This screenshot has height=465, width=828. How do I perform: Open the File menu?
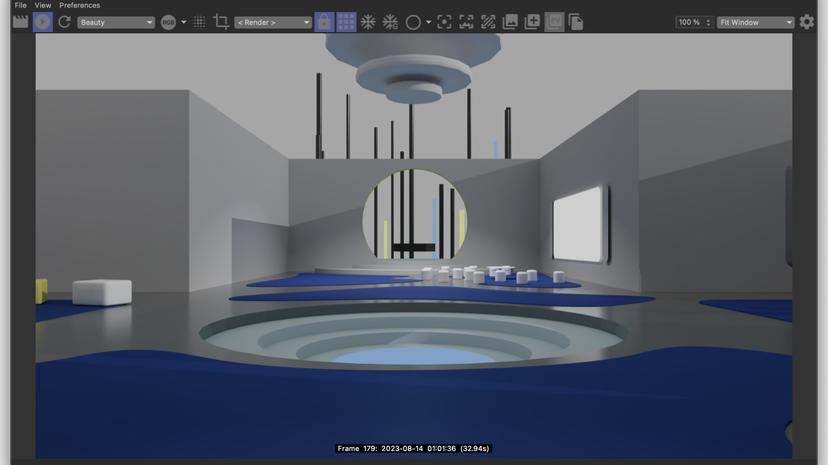21,5
